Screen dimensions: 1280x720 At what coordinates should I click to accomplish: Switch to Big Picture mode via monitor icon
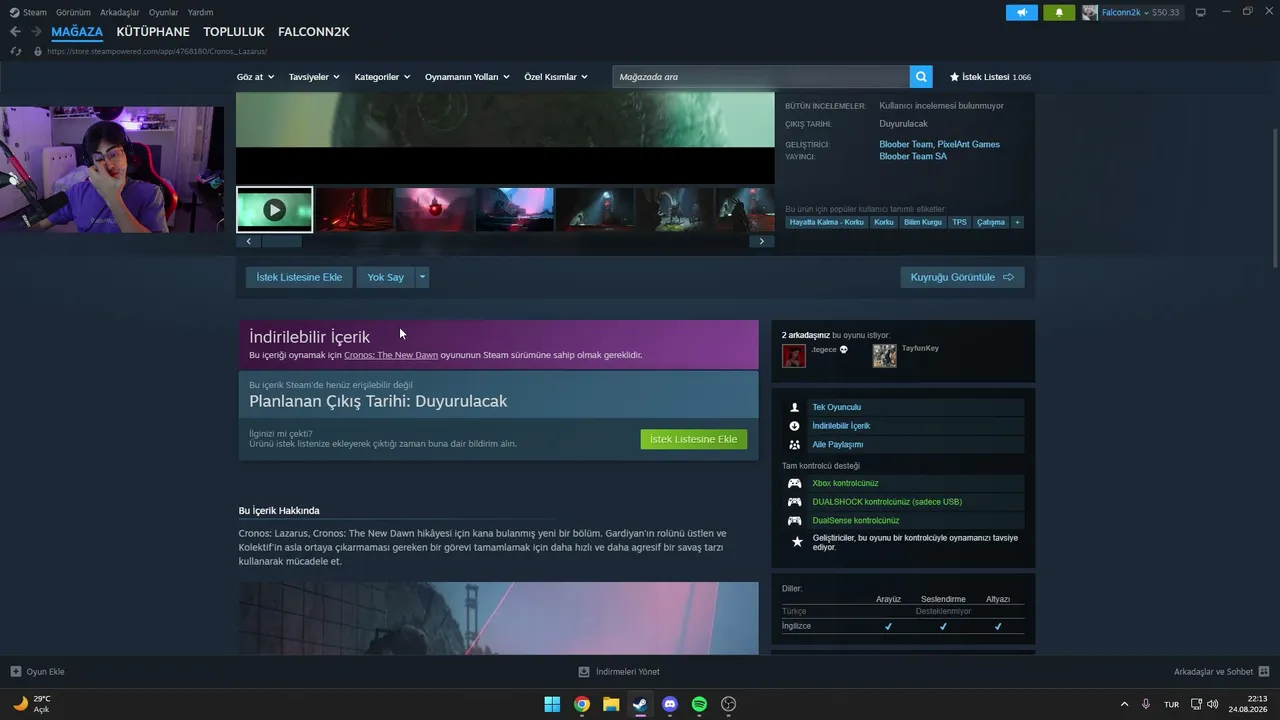[1200, 12]
